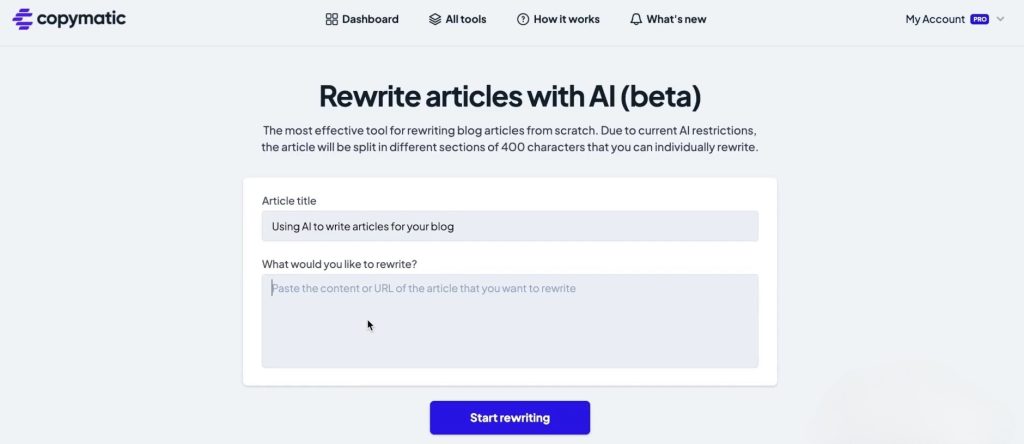The width and height of the screenshot is (1024, 444).
Task: Click the How it works question-mark icon
Action: (x=522, y=20)
